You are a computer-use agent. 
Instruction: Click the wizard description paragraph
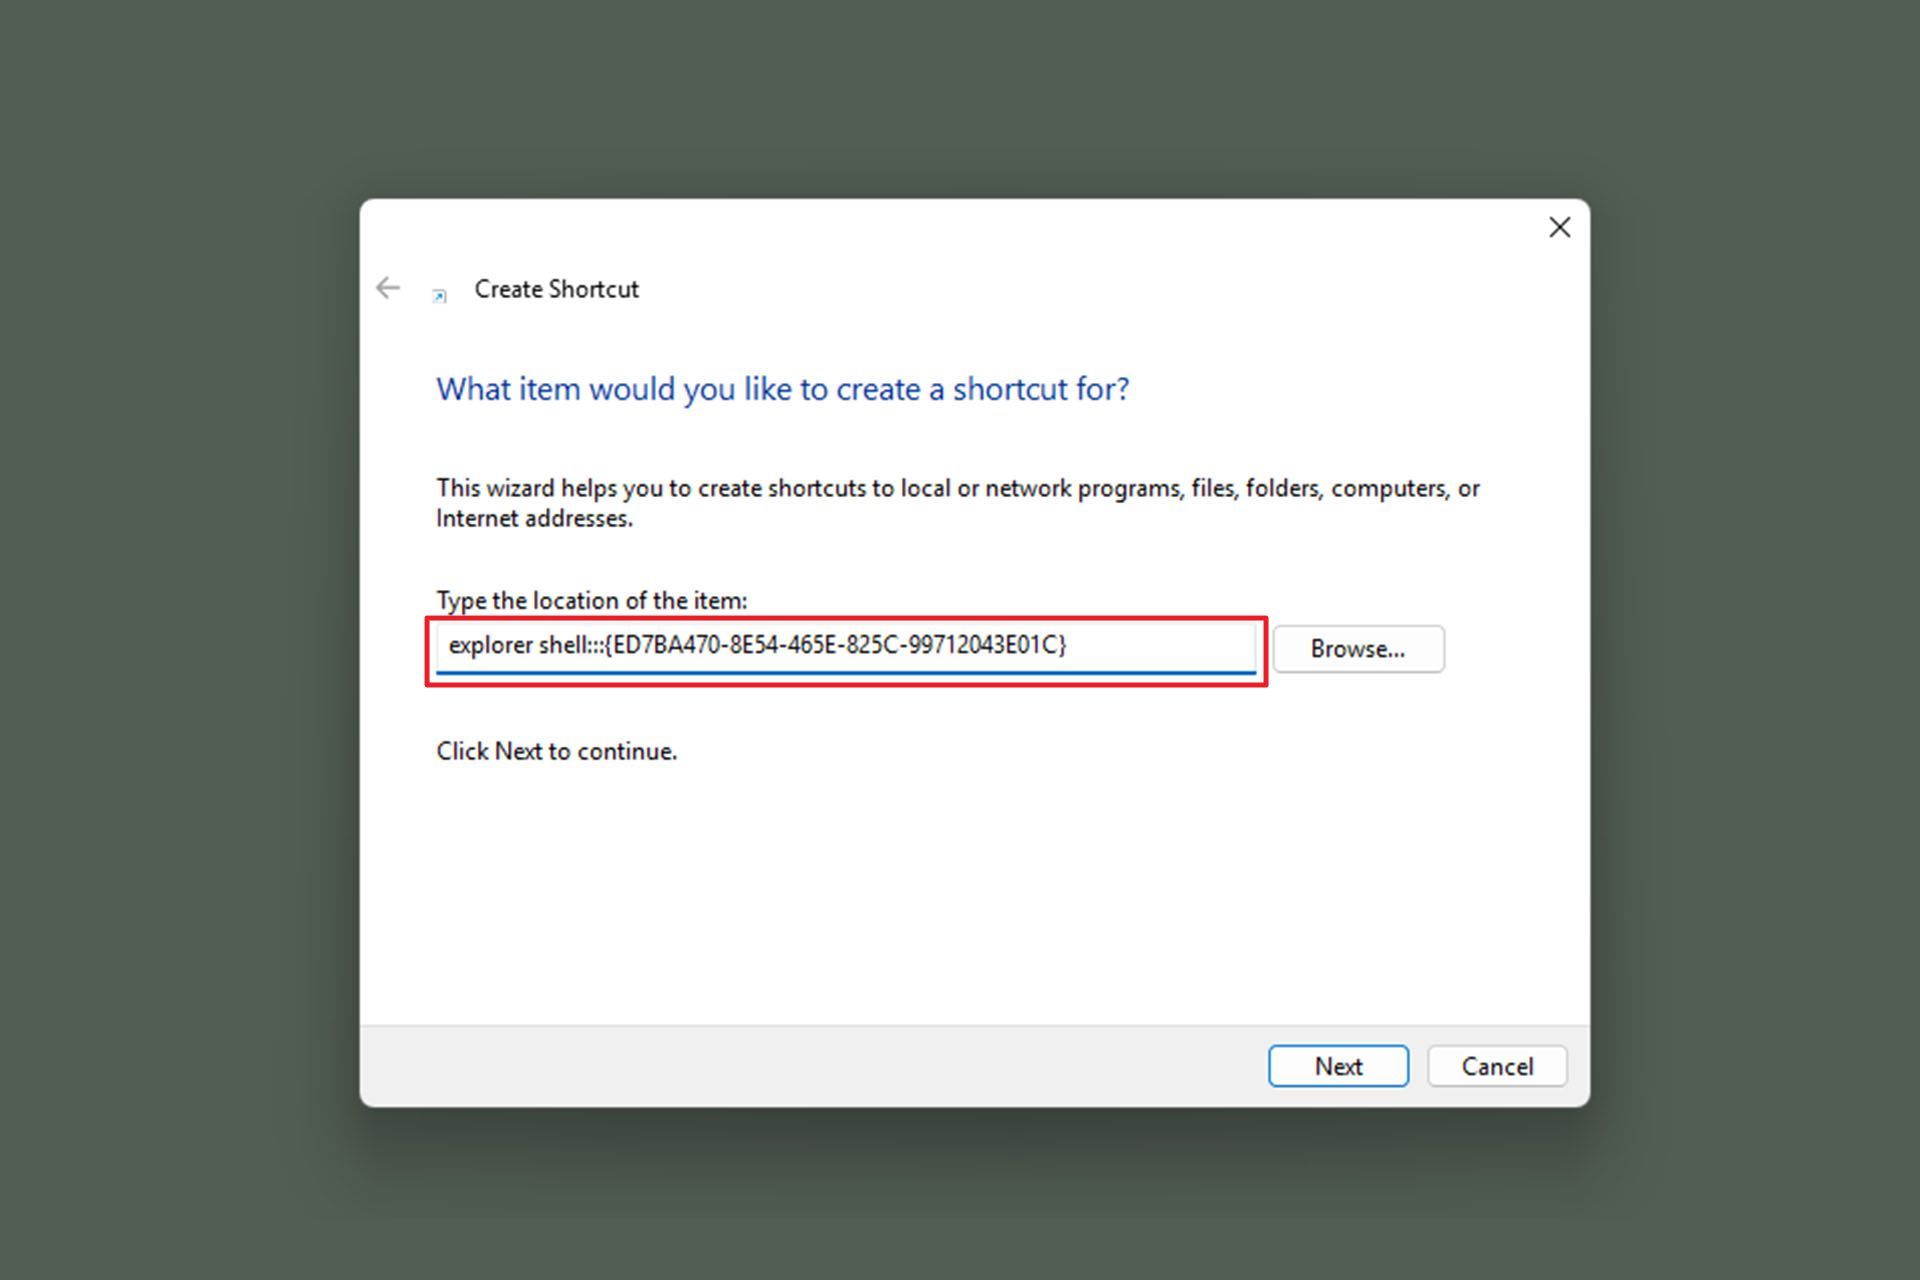point(957,488)
